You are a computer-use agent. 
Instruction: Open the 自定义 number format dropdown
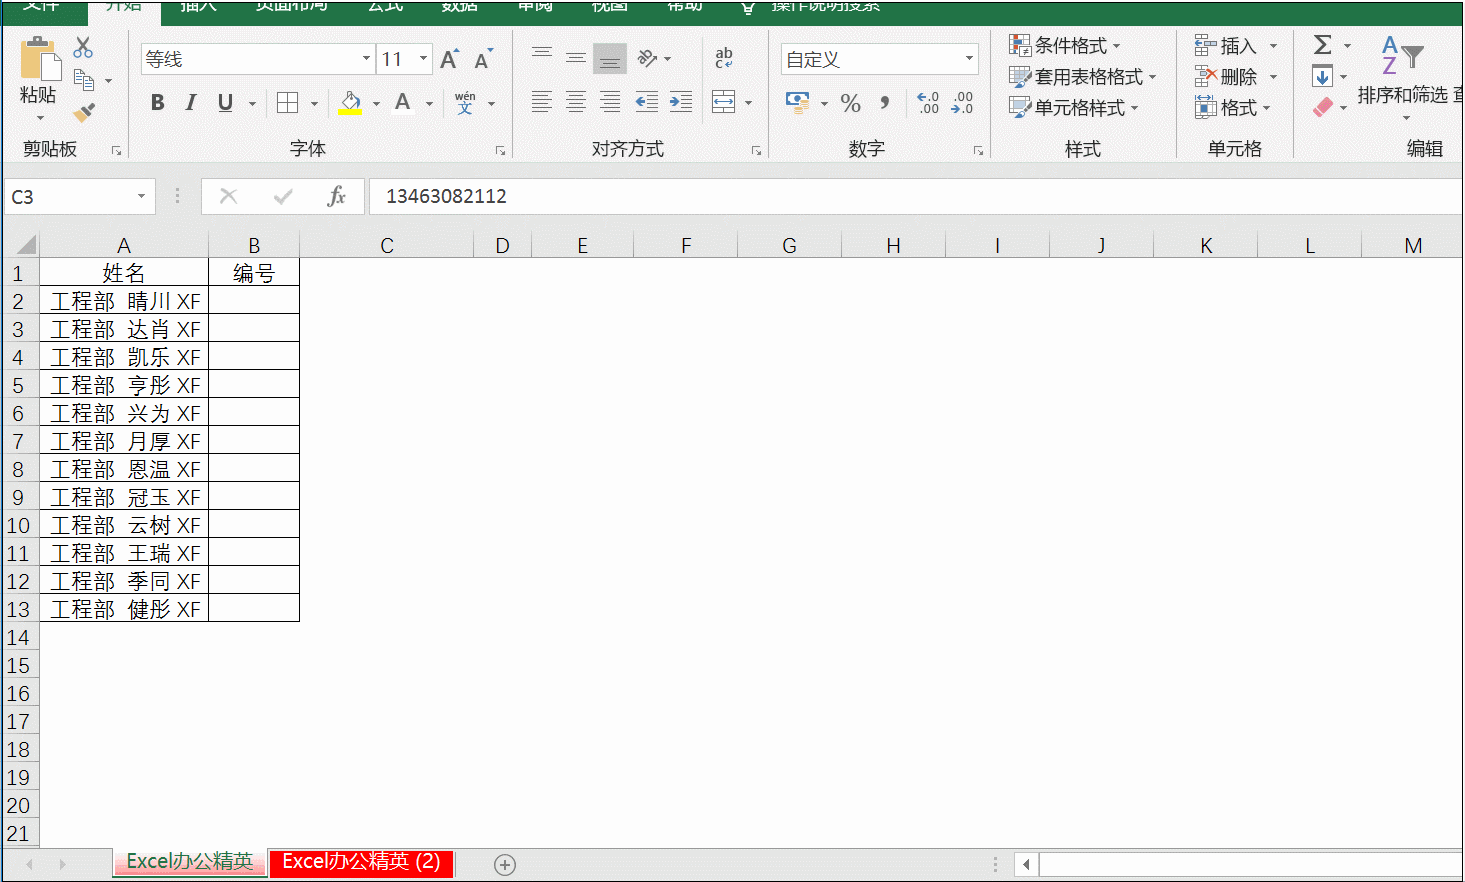coord(969,59)
